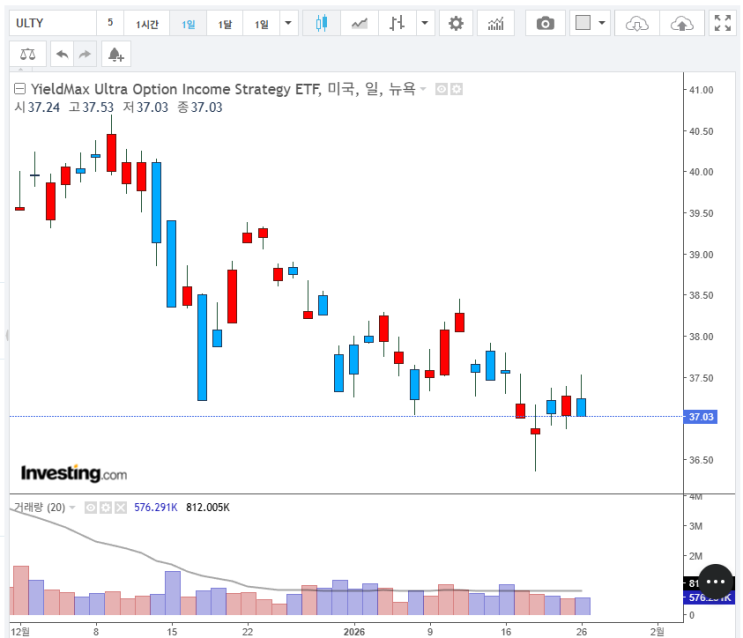Open chart style dropdown arrow
The image size is (743, 638).
pos(425,23)
